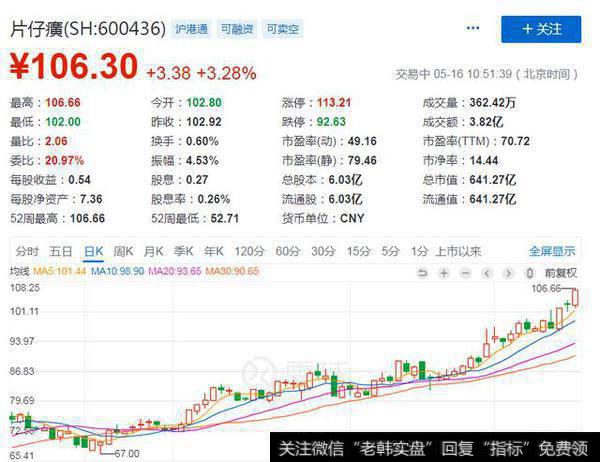600x462 pixels.
Task: Click the 最低 value 102.00
Action: [63, 122]
